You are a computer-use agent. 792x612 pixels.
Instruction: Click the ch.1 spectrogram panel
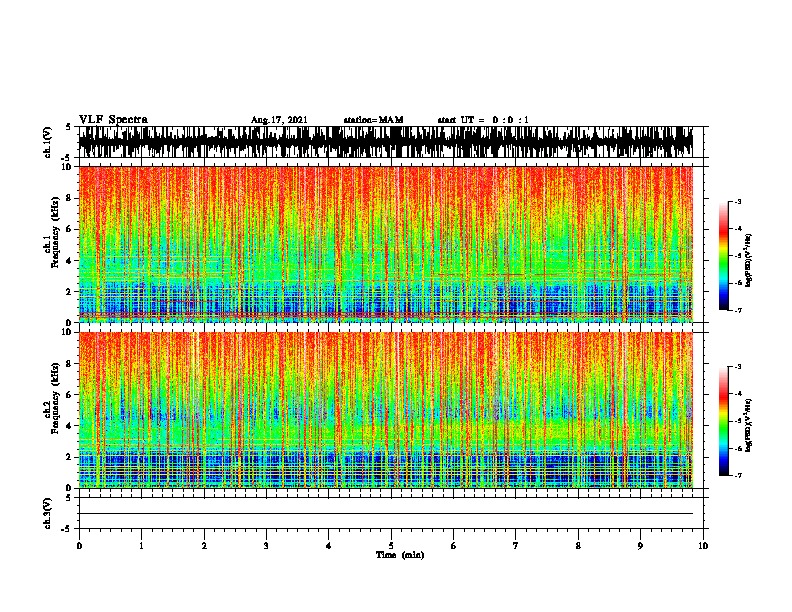(386, 244)
